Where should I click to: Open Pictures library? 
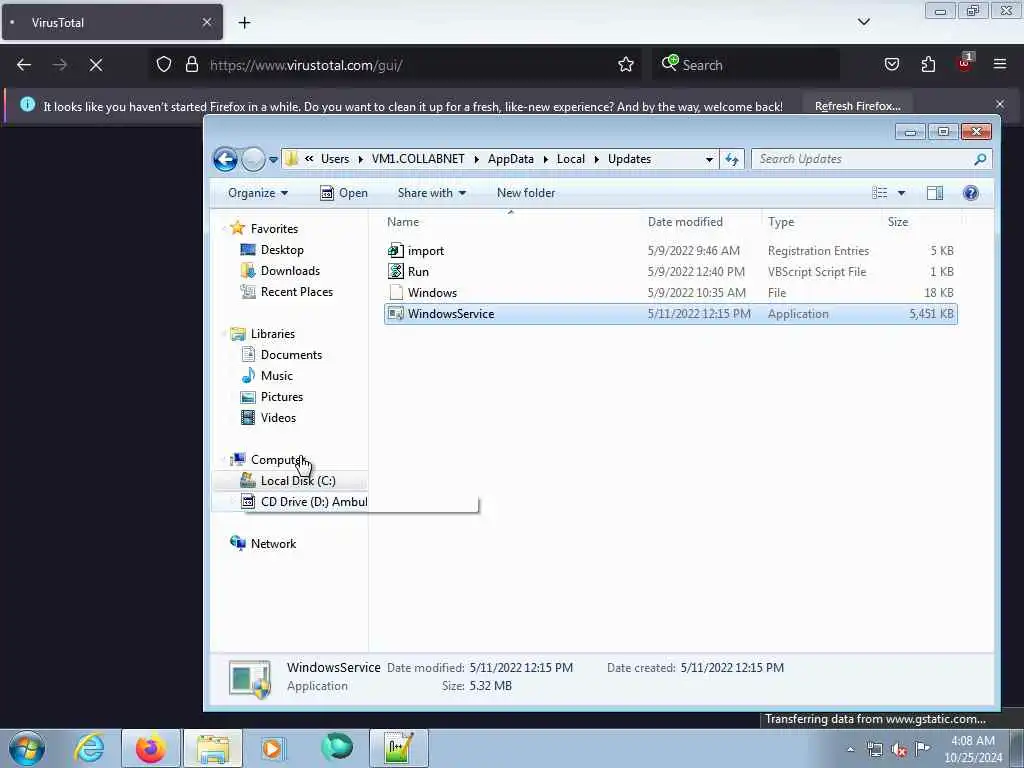[281, 396]
